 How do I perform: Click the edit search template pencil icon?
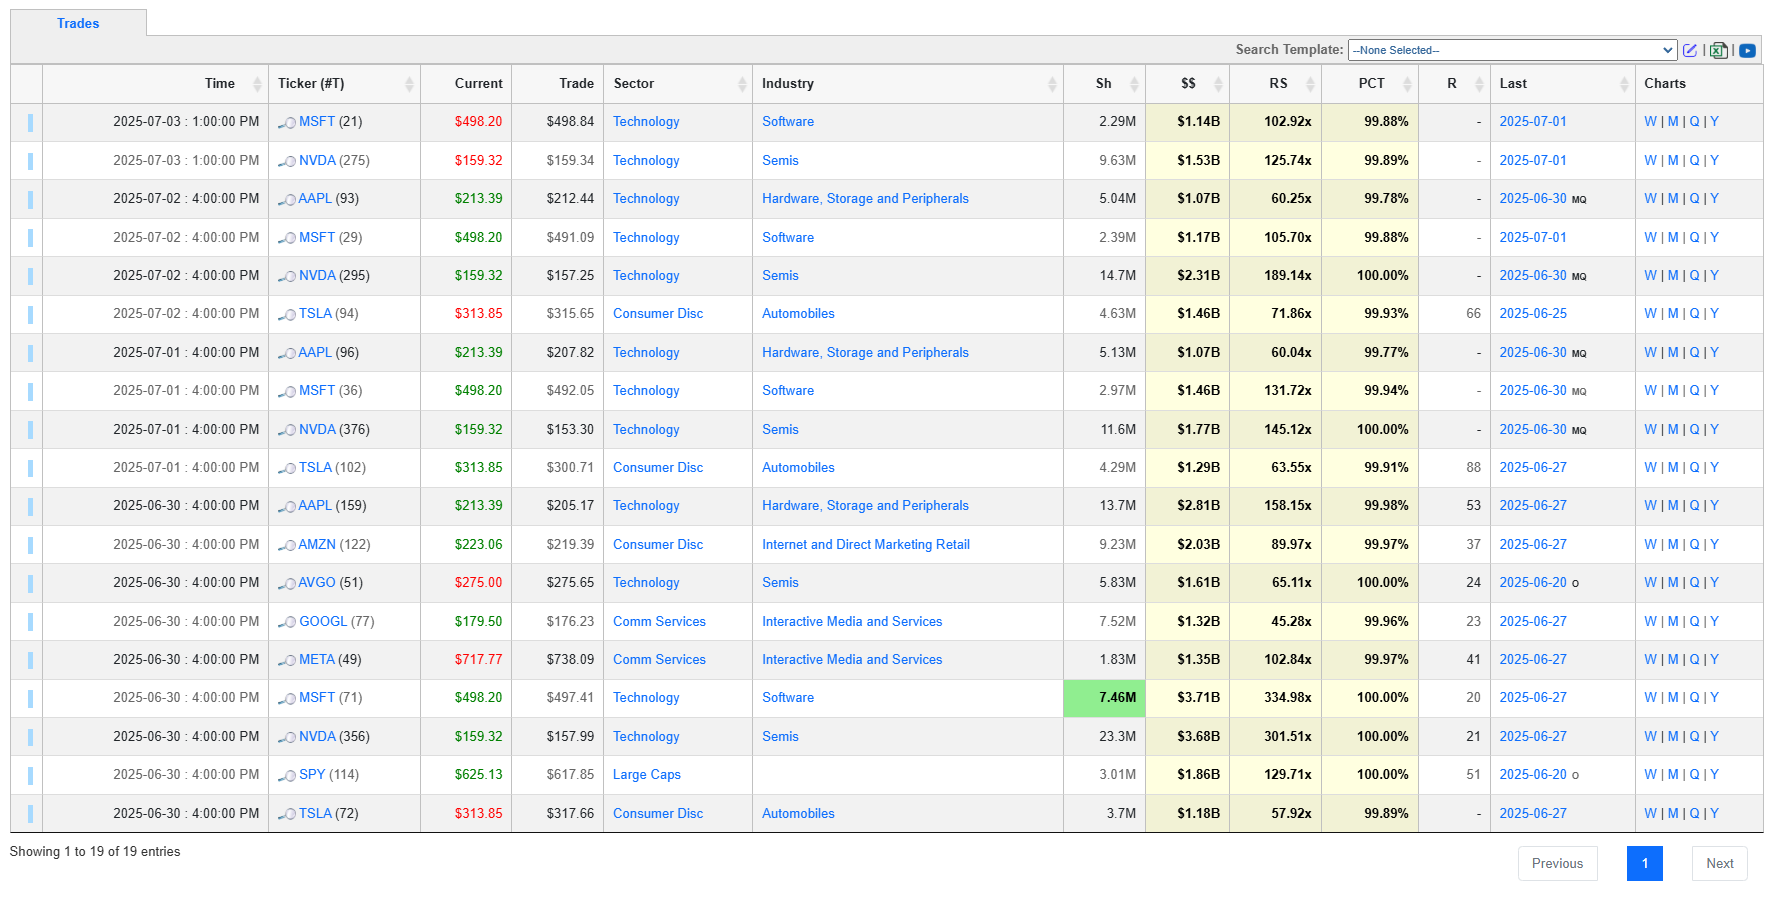click(1690, 50)
